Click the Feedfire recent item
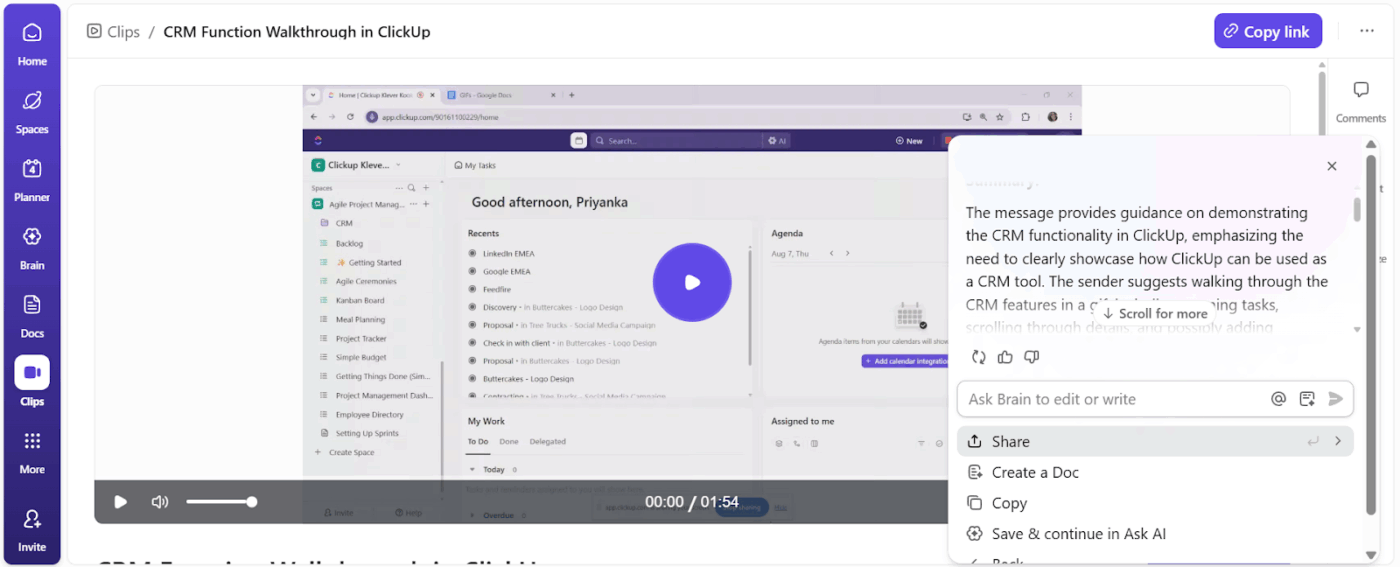Viewport: 1400px width, 567px height. [x=498, y=289]
